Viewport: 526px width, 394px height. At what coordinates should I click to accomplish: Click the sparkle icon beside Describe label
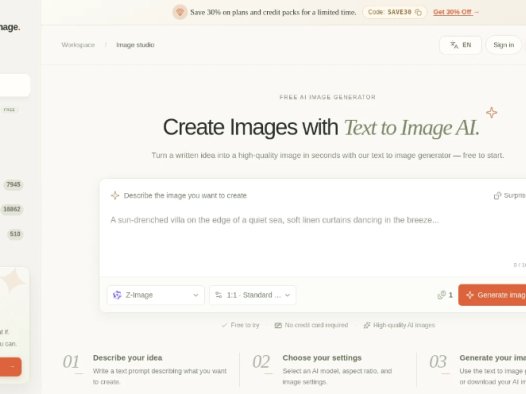pyautogui.click(x=115, y=195)
